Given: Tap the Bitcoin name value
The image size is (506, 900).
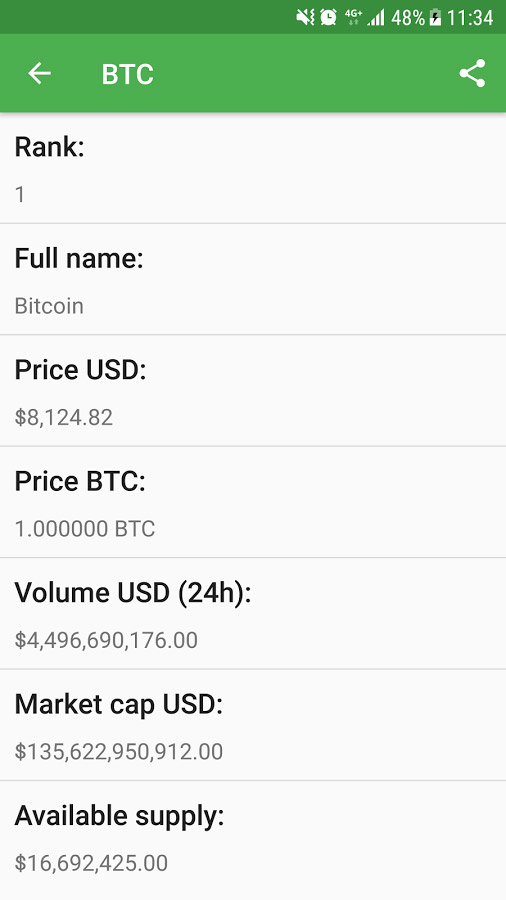Looking at the screenshot, I should pos(49,305).
